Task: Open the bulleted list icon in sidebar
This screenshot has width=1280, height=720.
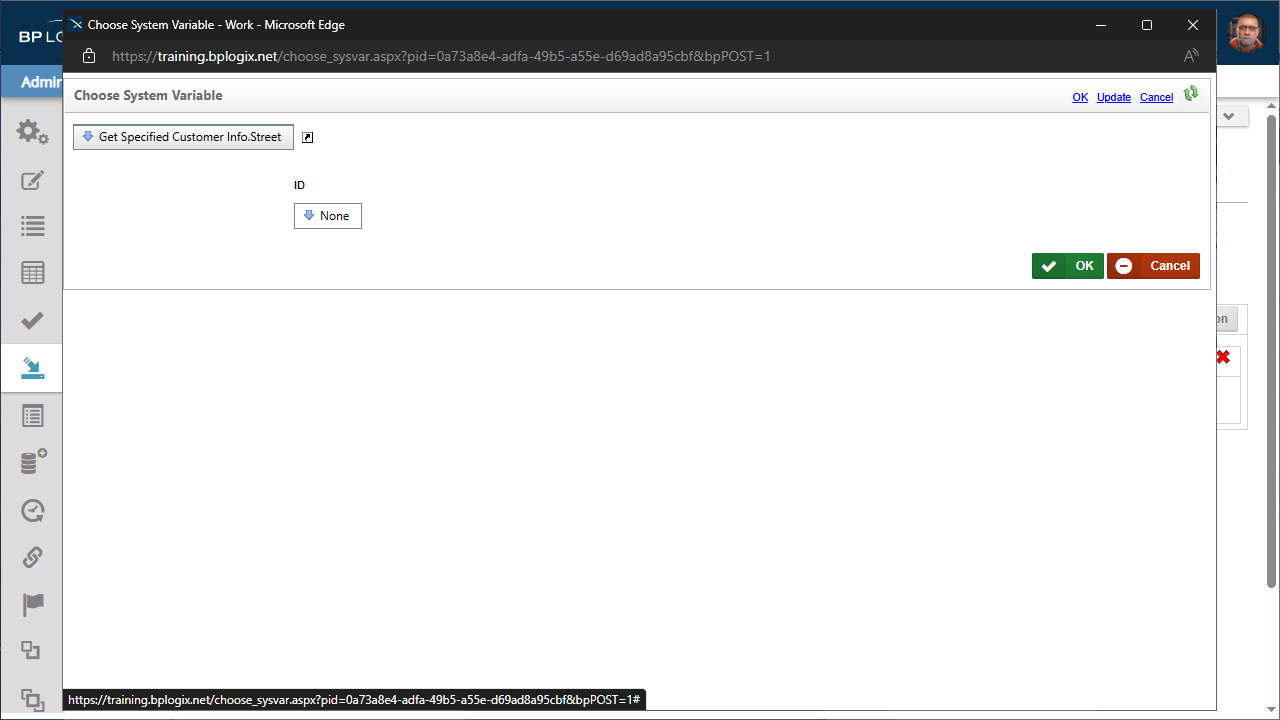Action: (x=32, y=226)
